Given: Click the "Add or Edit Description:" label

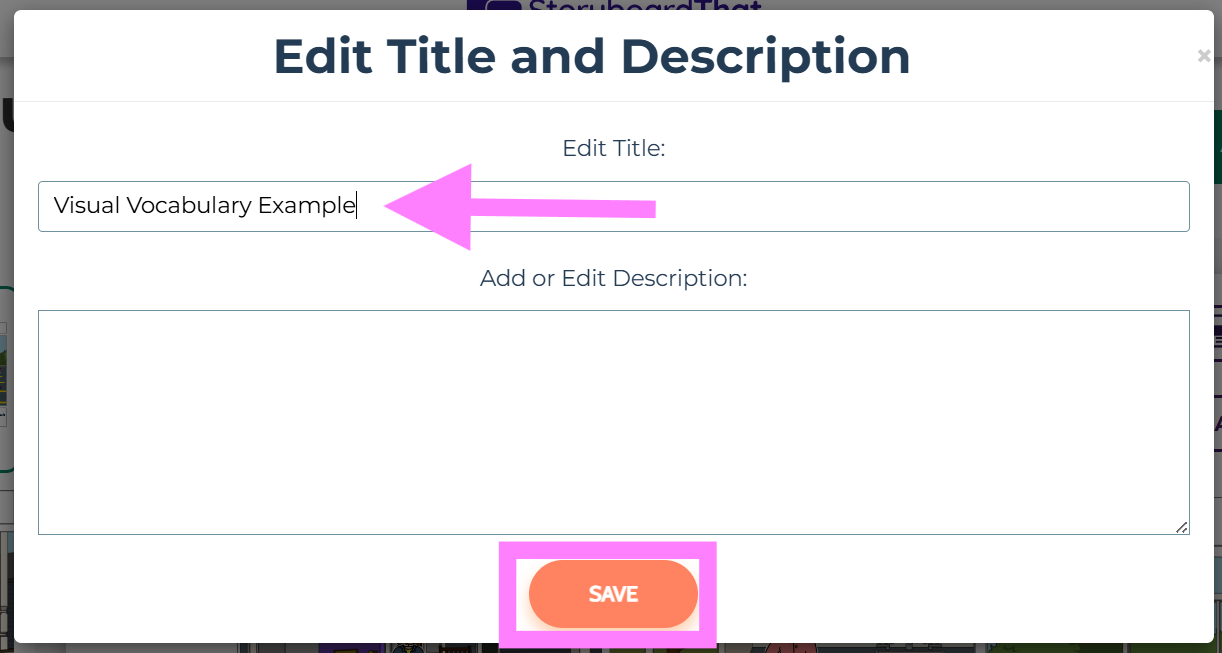Looking at the screenshot, I should coord(613,278).
